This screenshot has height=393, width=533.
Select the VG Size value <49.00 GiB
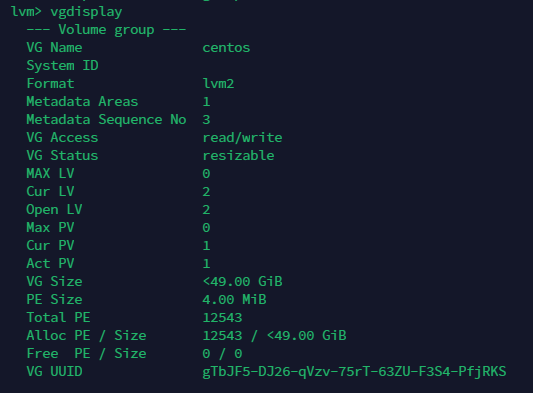242,281
